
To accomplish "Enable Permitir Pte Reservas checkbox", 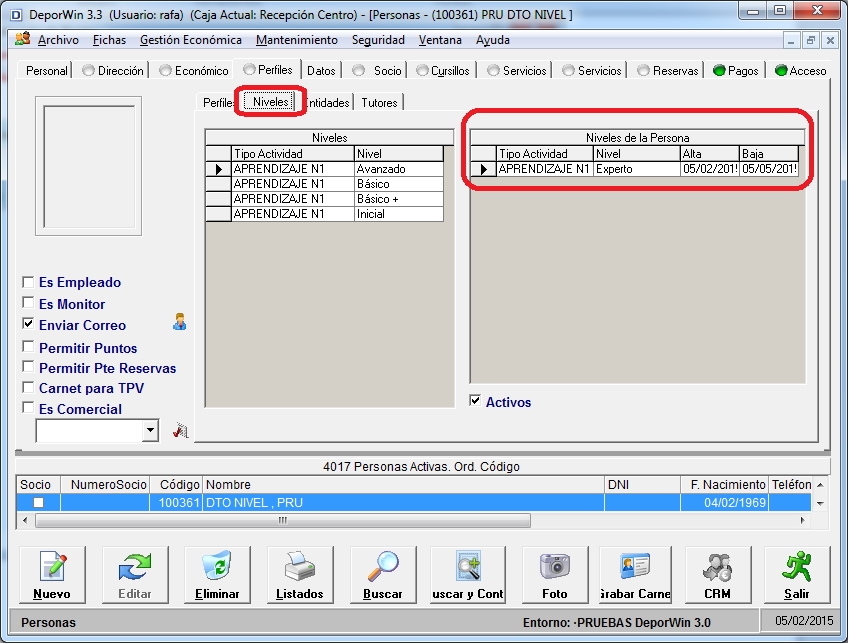I will pos(28,367).
